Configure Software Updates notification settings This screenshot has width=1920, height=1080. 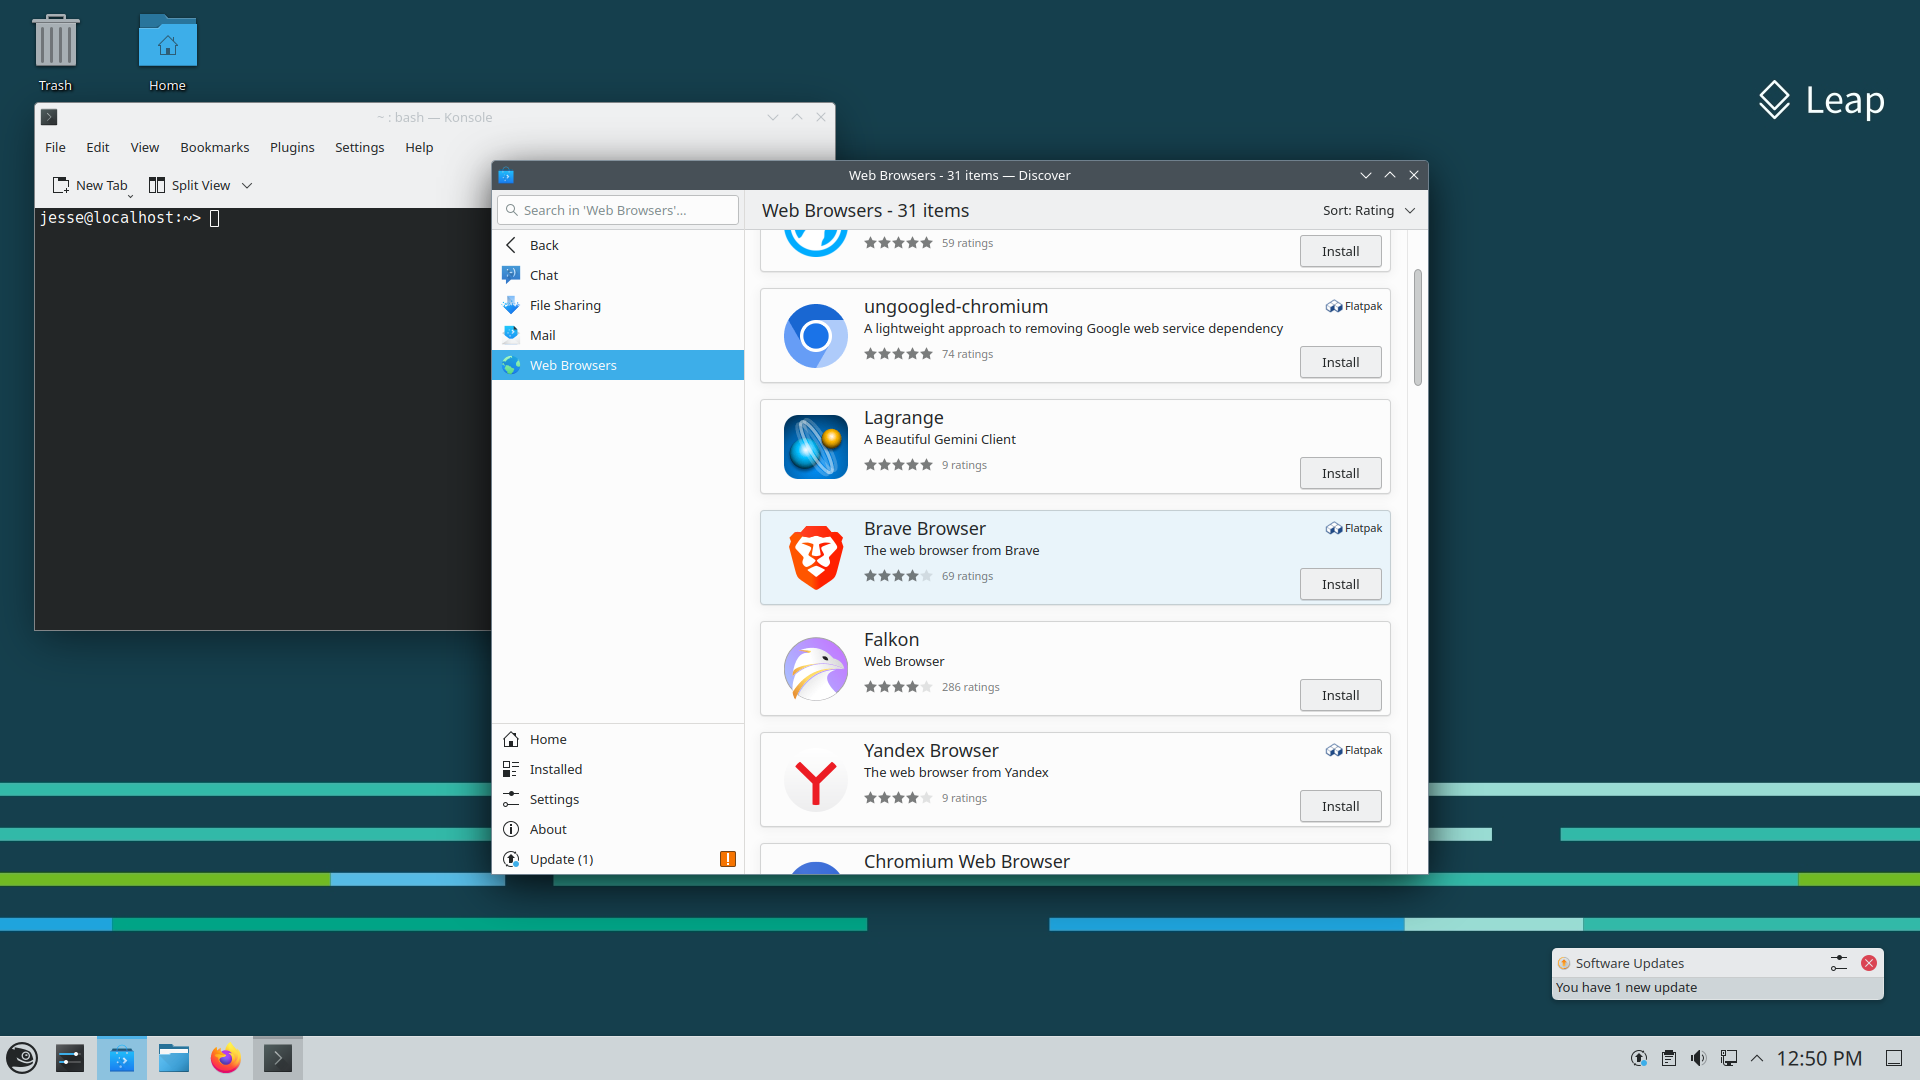click(x=1839, y=963)
